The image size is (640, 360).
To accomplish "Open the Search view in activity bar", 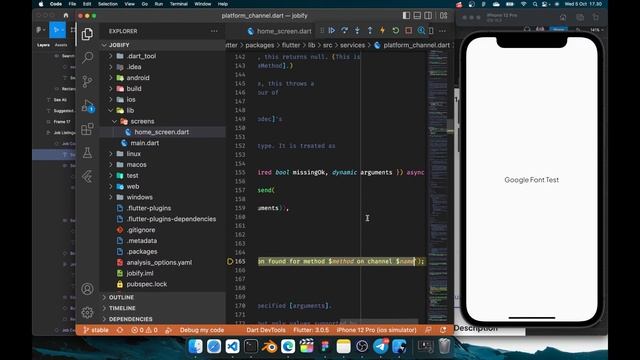I will pyautogui.click(x=87, y=58).
